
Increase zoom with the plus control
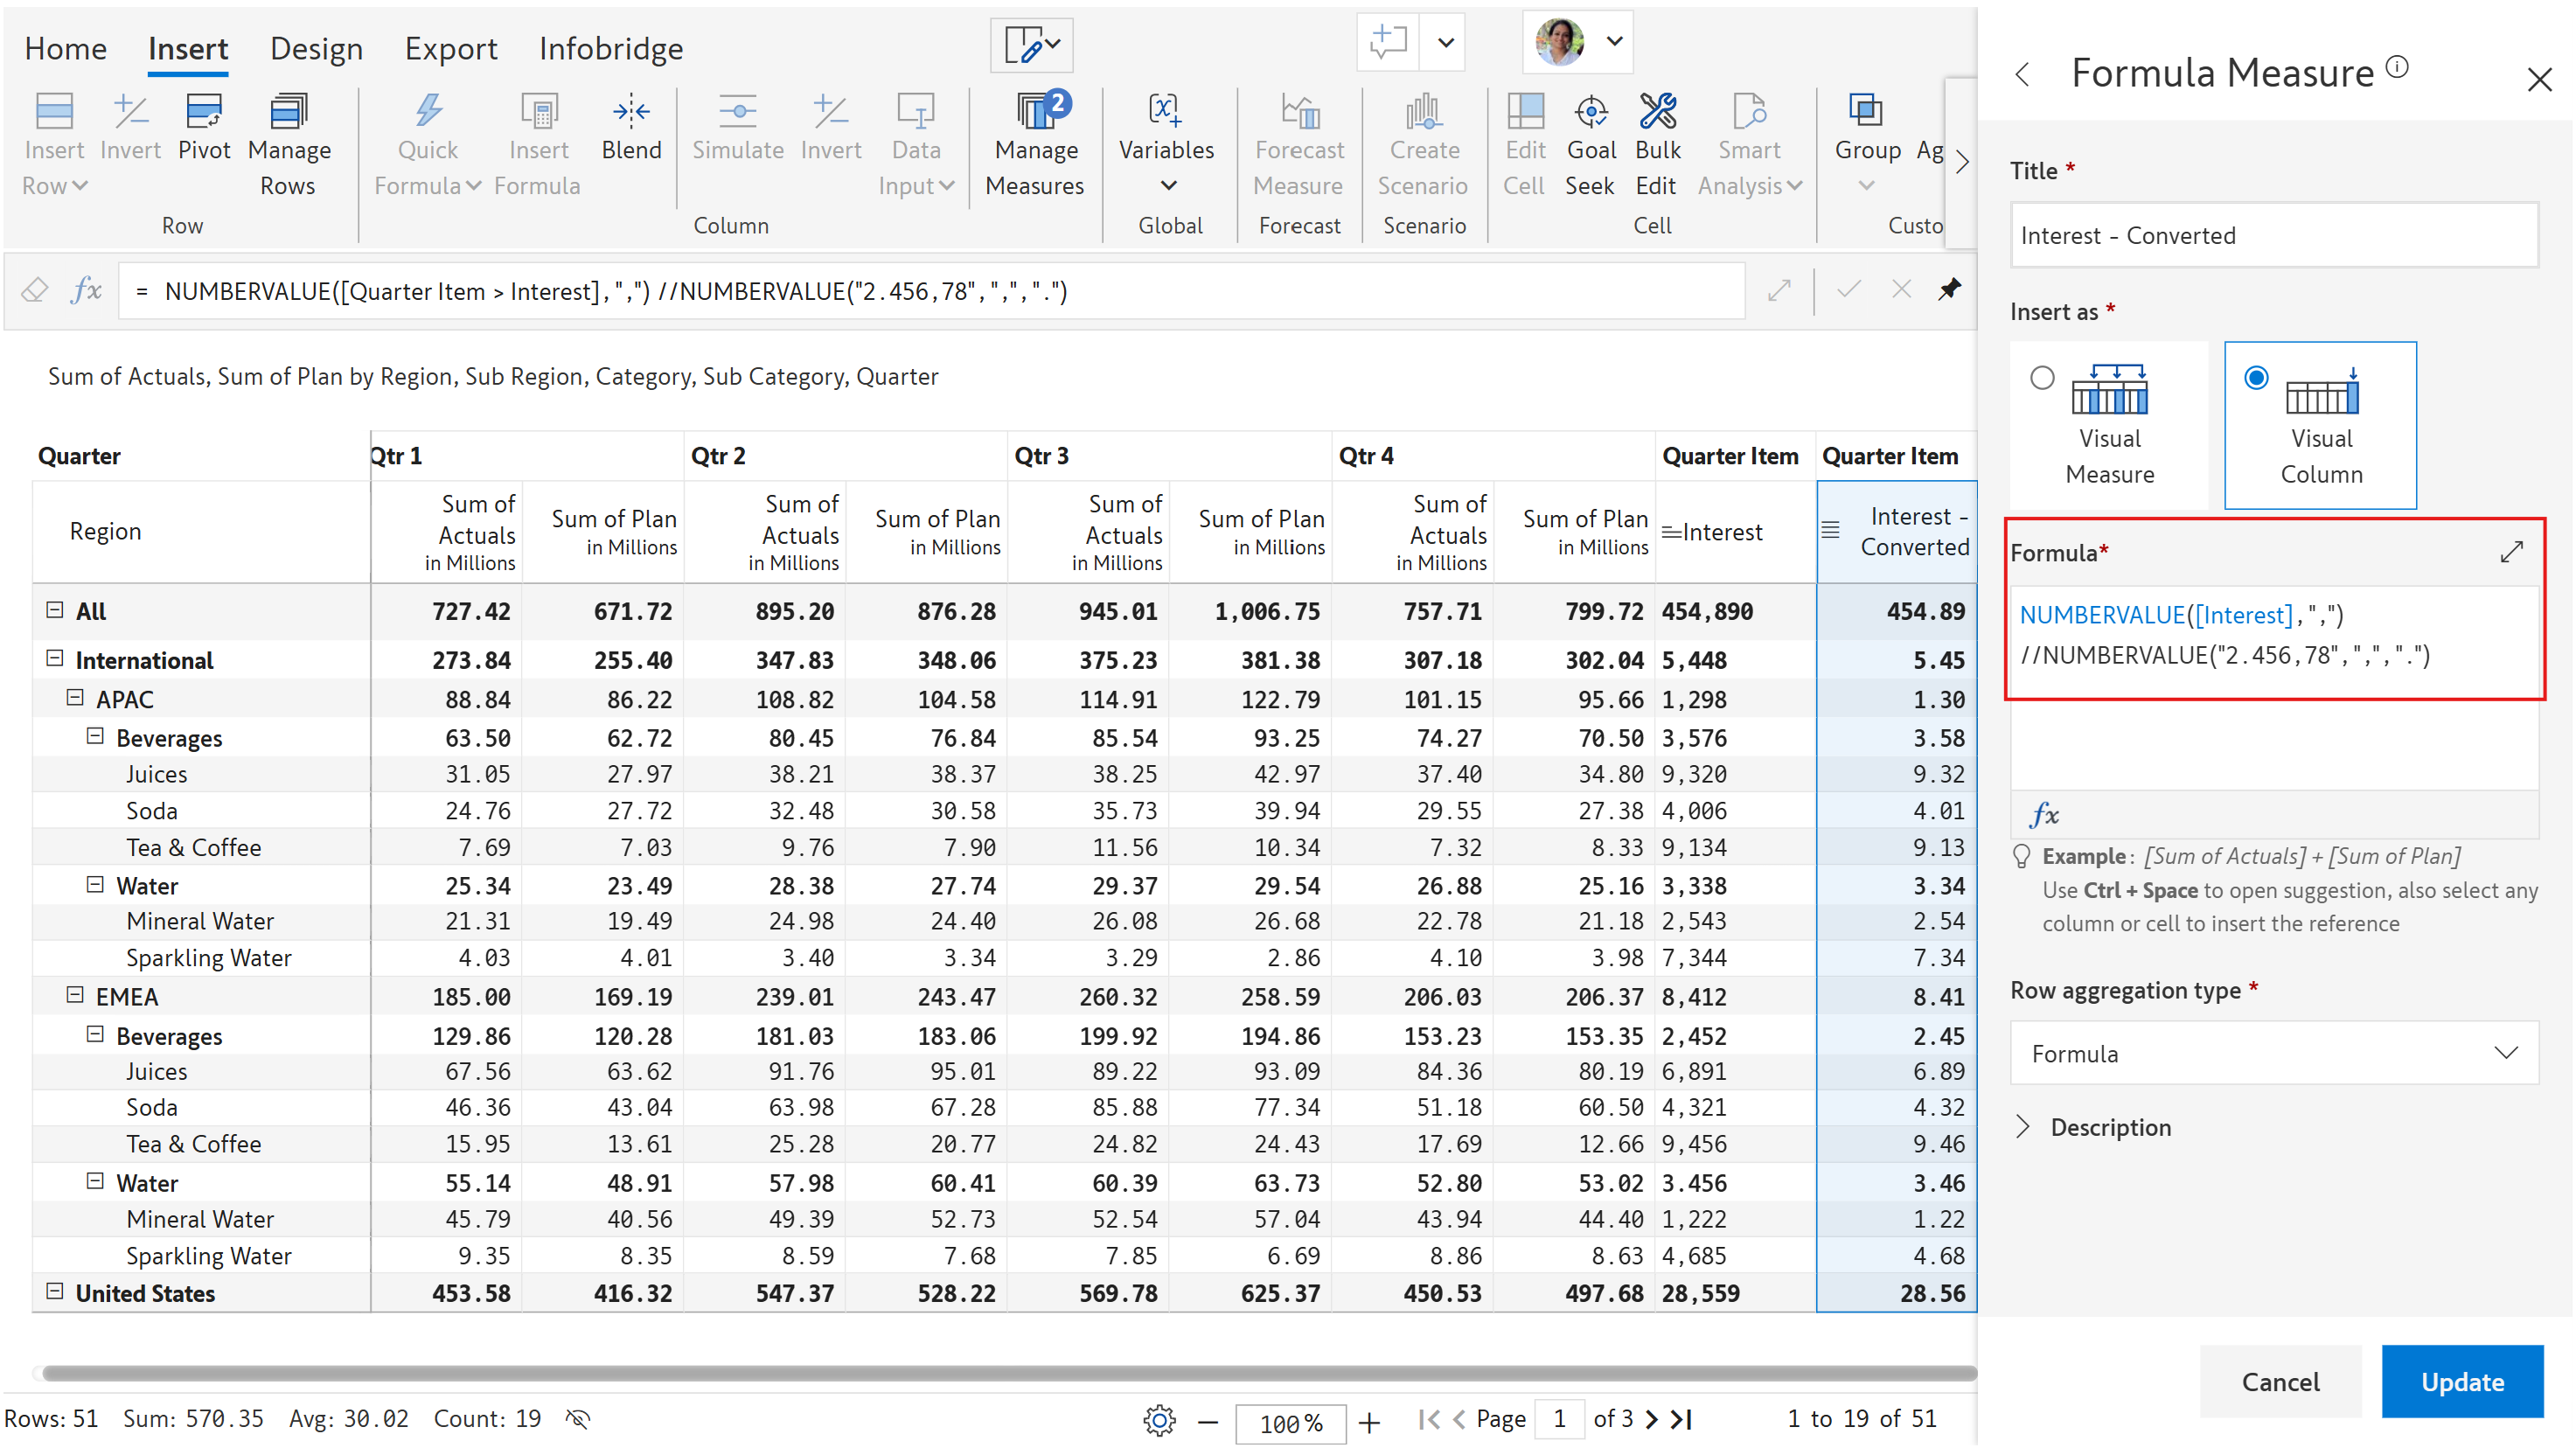click(x=1370, y=1422)
